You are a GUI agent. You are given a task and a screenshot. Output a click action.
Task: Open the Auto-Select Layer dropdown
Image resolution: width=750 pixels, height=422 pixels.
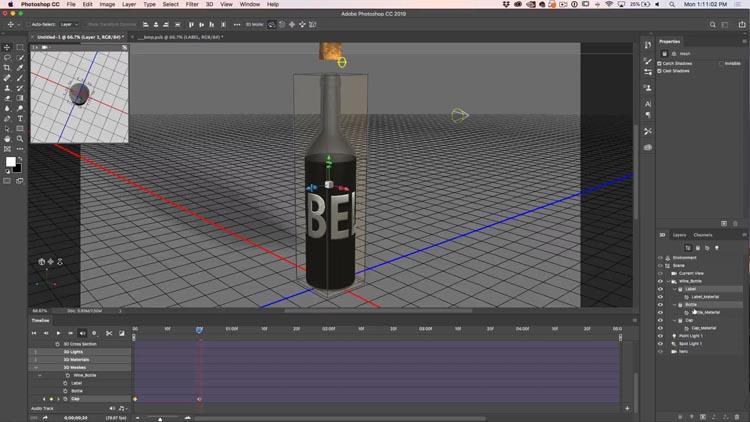(69, 24)
